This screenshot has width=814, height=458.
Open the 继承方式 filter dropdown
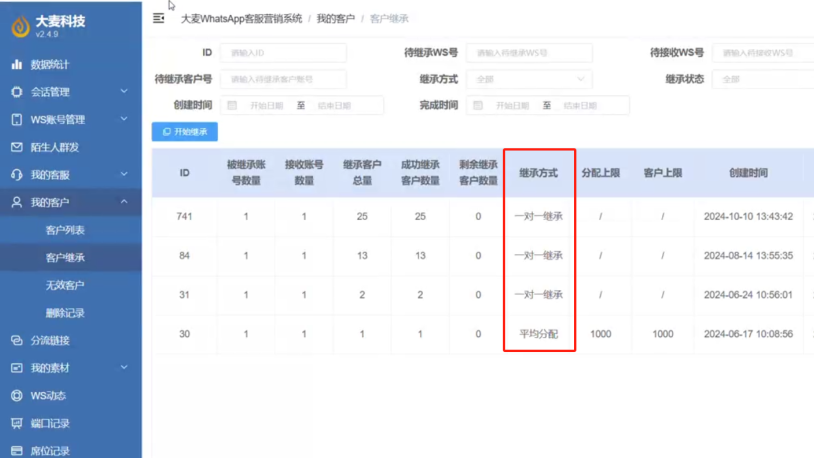tap(529, 79)
